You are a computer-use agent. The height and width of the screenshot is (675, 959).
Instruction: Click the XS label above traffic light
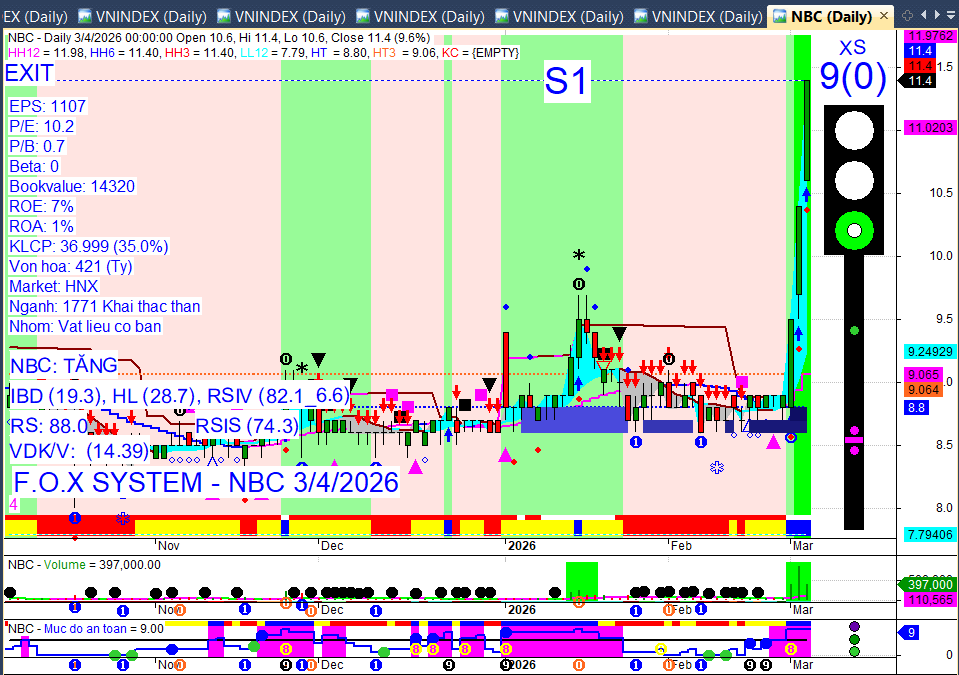[853, 48]
